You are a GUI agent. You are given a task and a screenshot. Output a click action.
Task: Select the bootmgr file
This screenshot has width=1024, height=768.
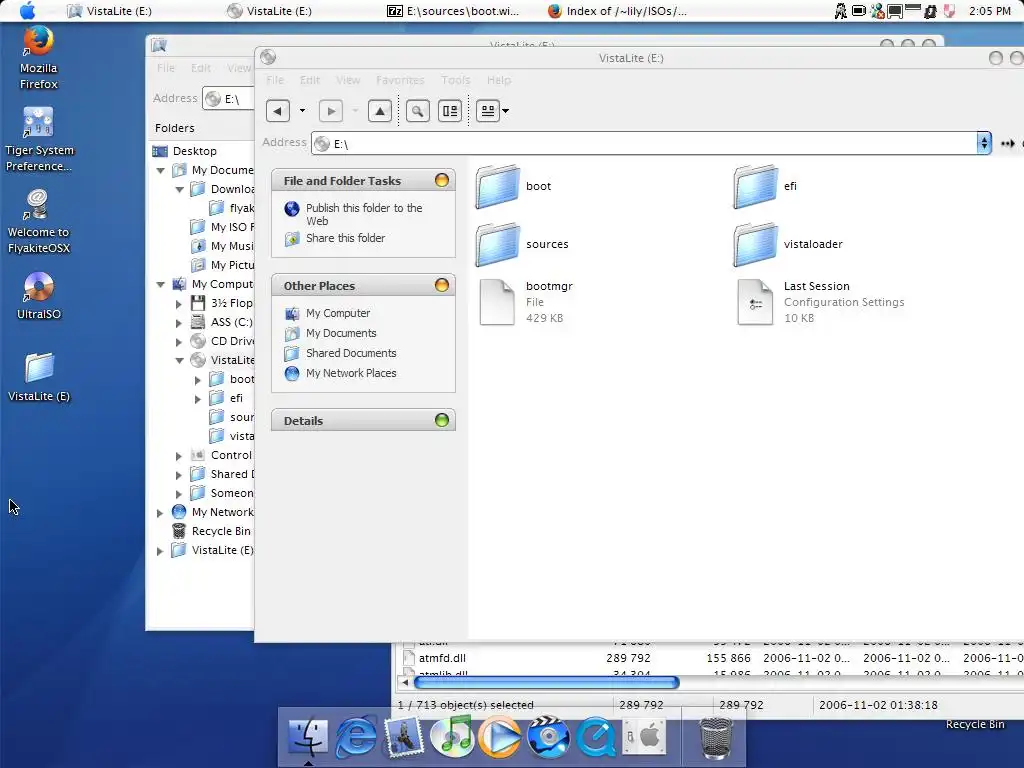pyautogui.click(x=526, y=302)
